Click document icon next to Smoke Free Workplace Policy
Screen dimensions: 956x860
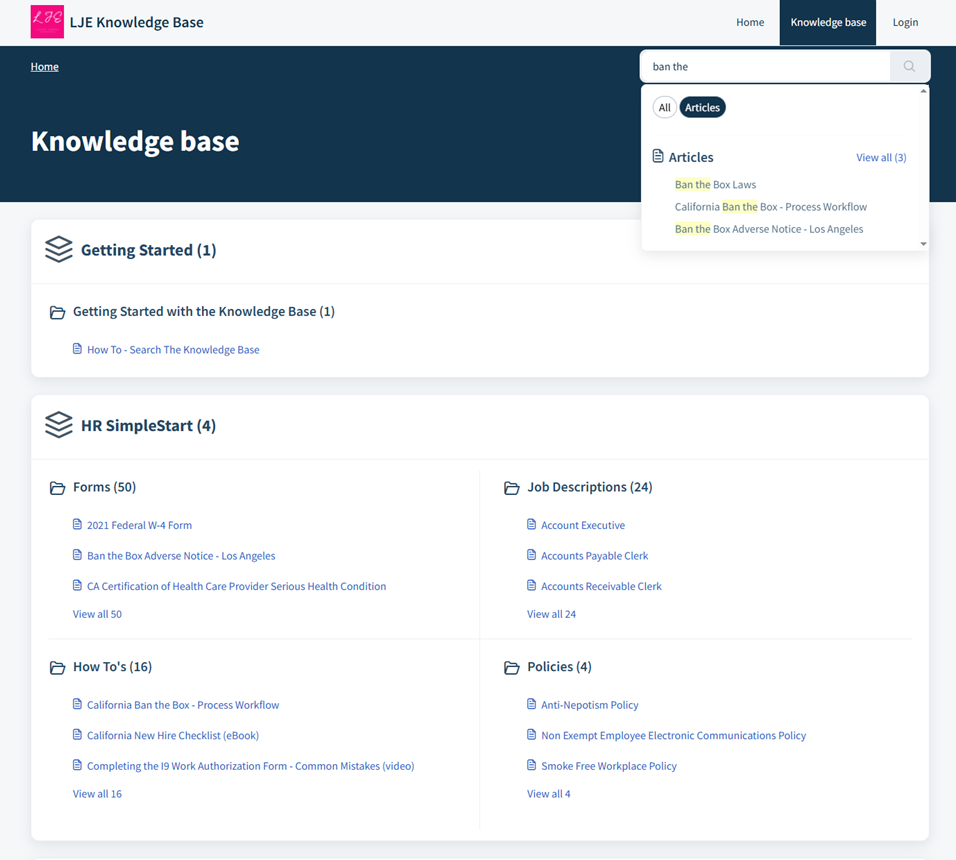point(532,765)
